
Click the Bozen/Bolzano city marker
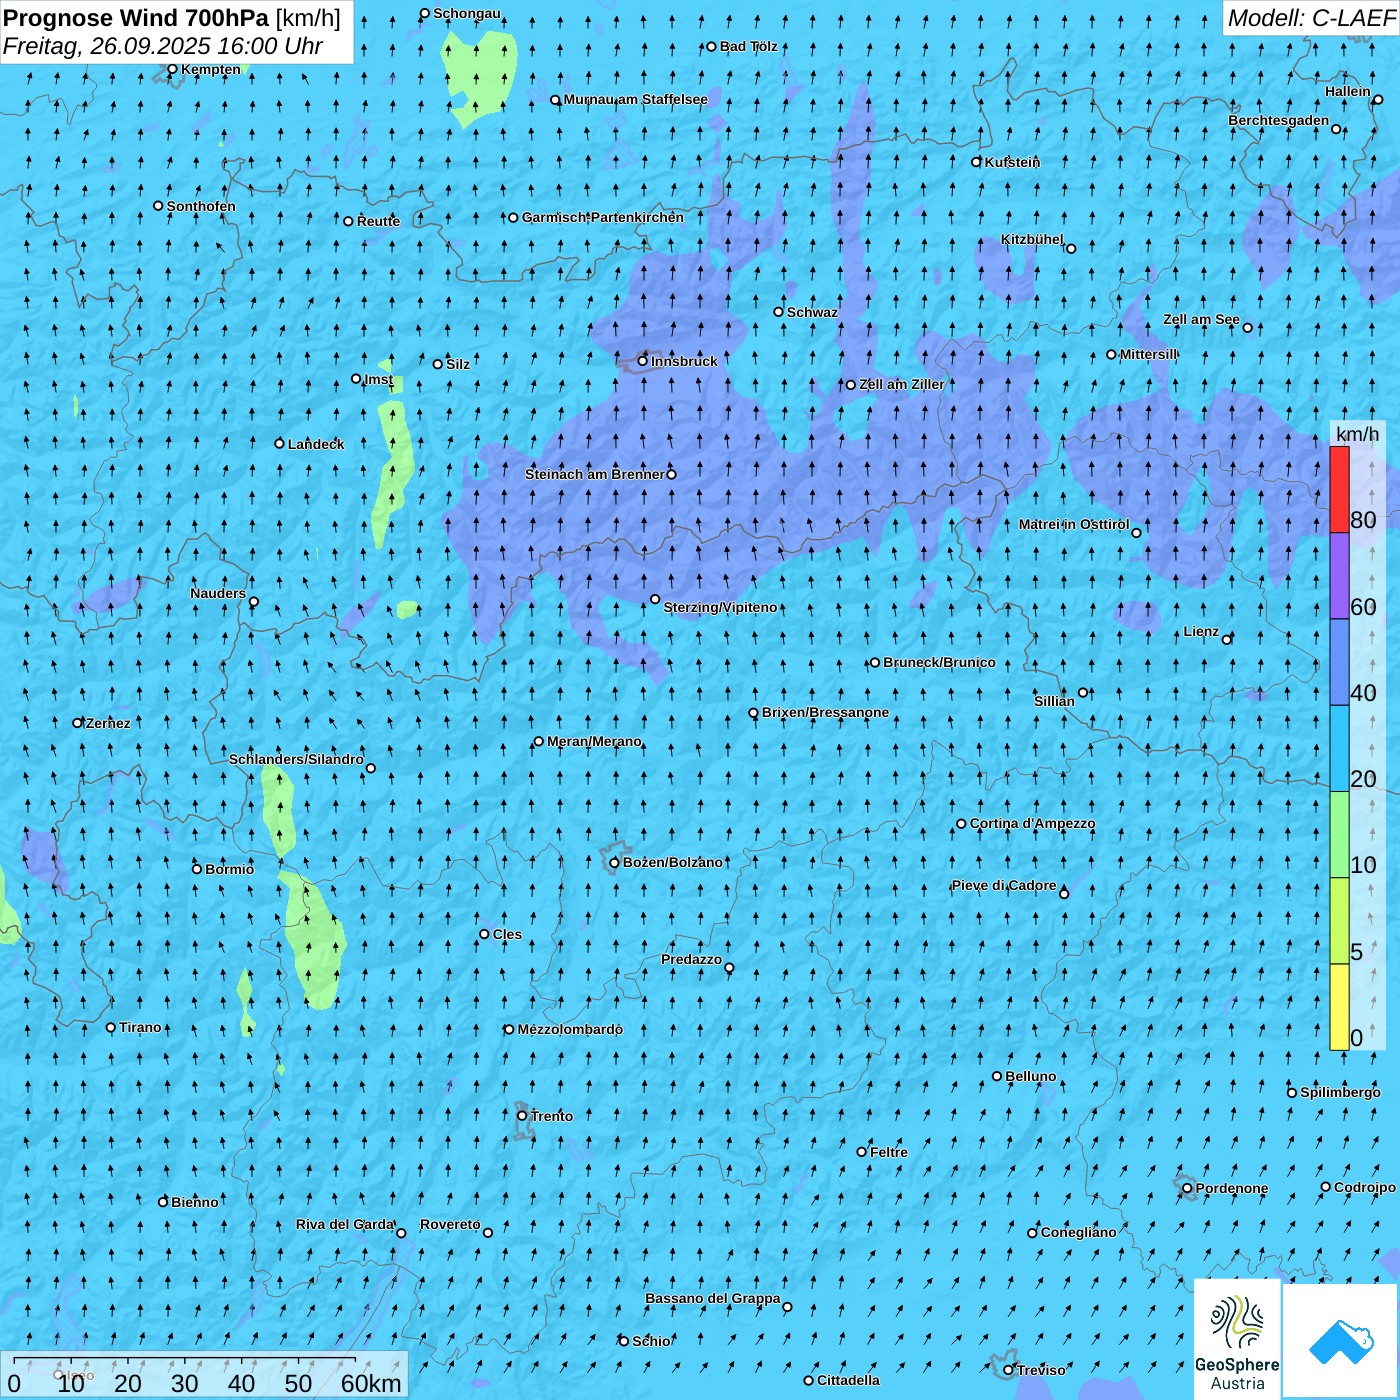click(x=614, y=863)
